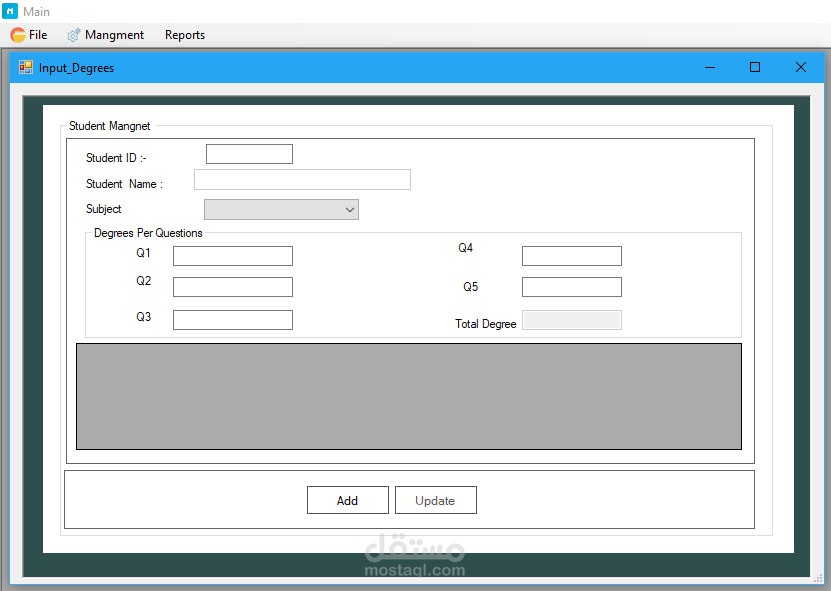831x591 pixels.
Task: Click the 'Student Mangnet' group title
Action: (x=109, y=126)
